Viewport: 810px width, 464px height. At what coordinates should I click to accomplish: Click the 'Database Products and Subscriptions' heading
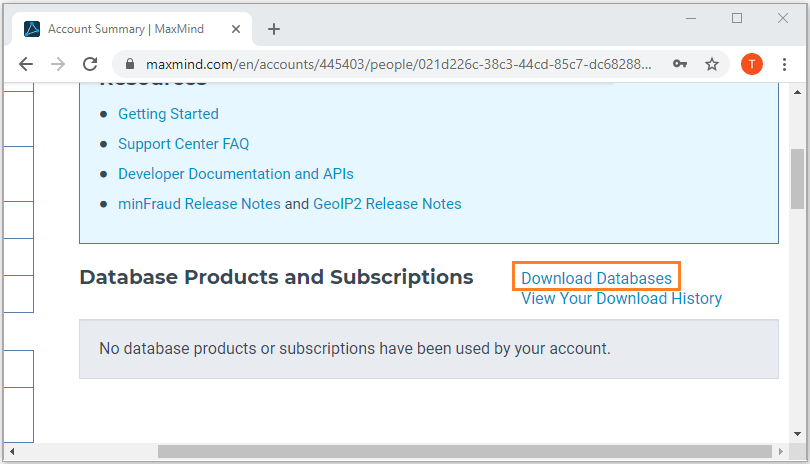(x=276, y=277)
